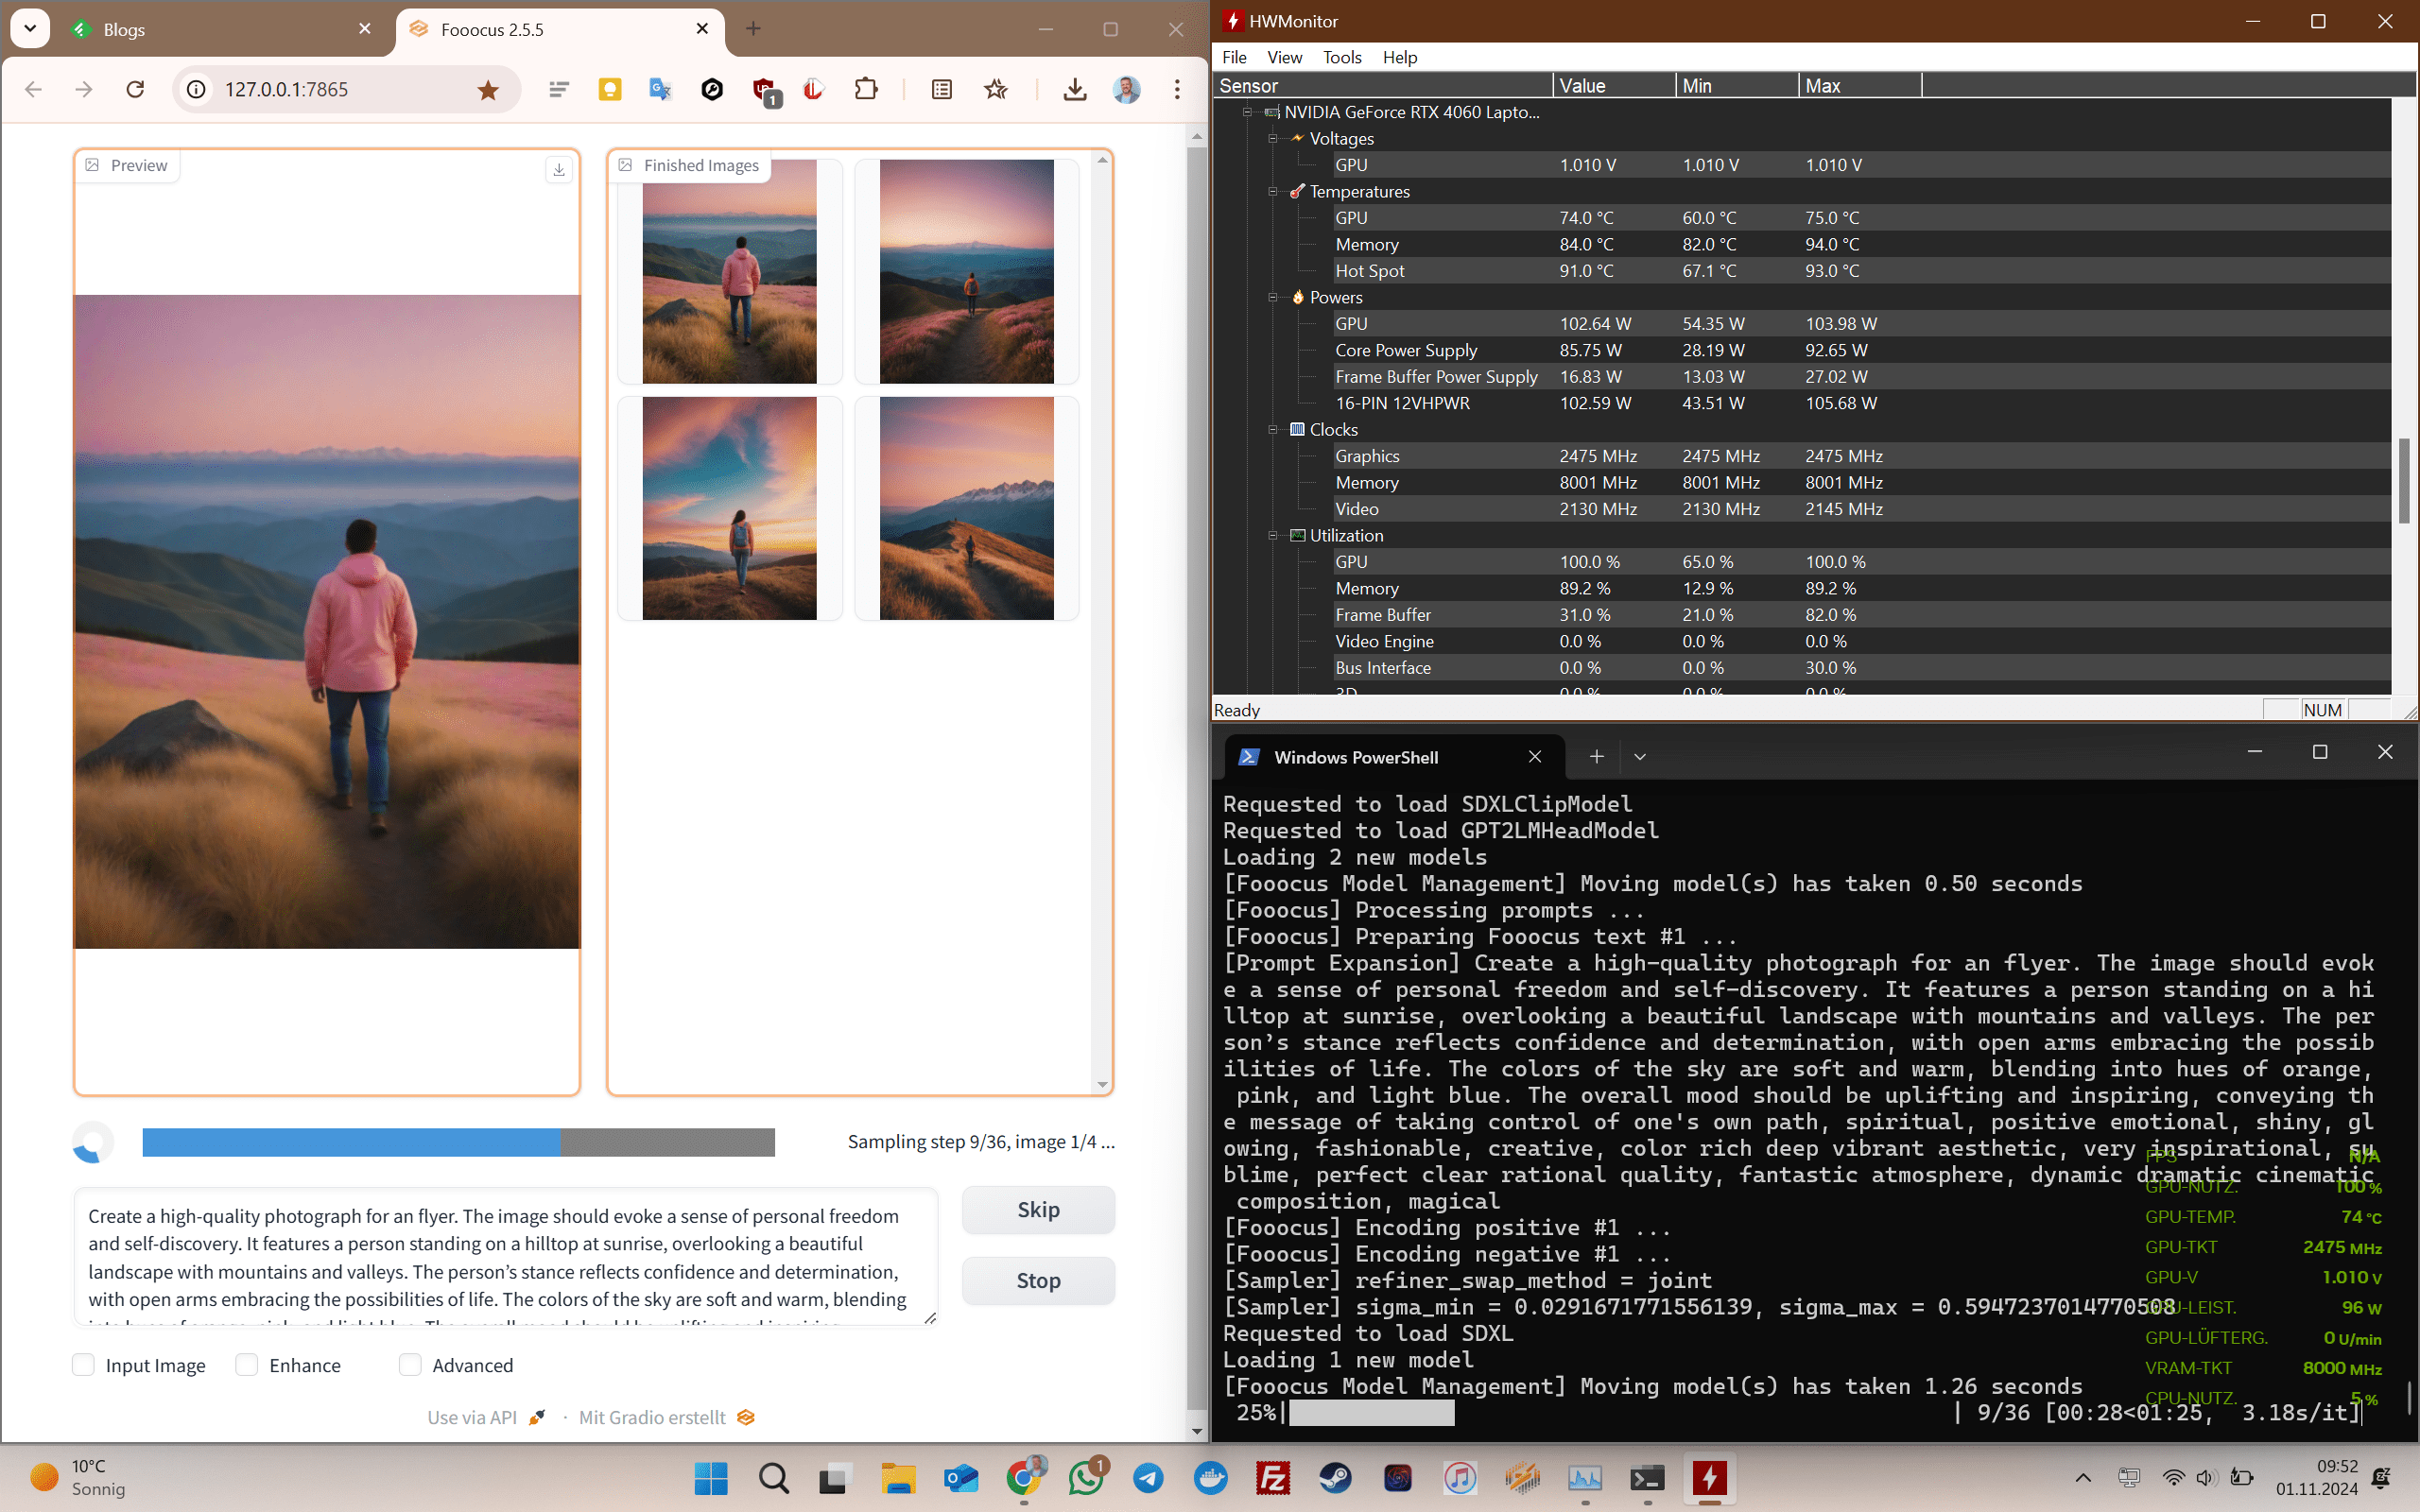
Task: Open PowerShell new-tab profile dropdown
Action: [x=1640, y=757]
